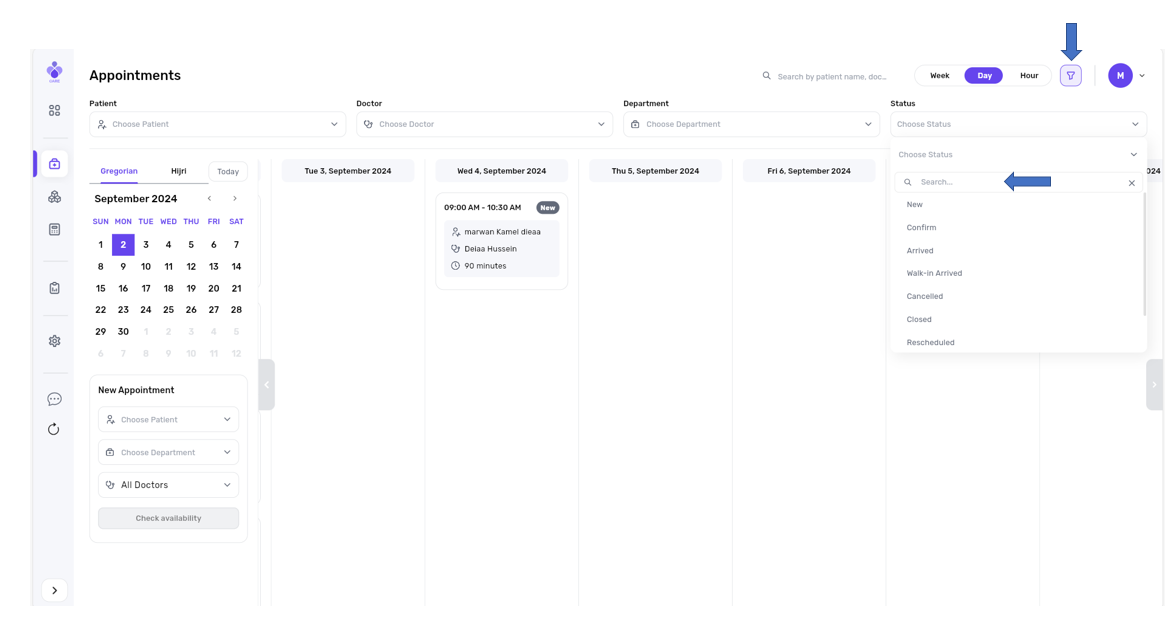Open the calculator icon in sidebar
This screenshot has height=643, width=1172.
(54, 230)
